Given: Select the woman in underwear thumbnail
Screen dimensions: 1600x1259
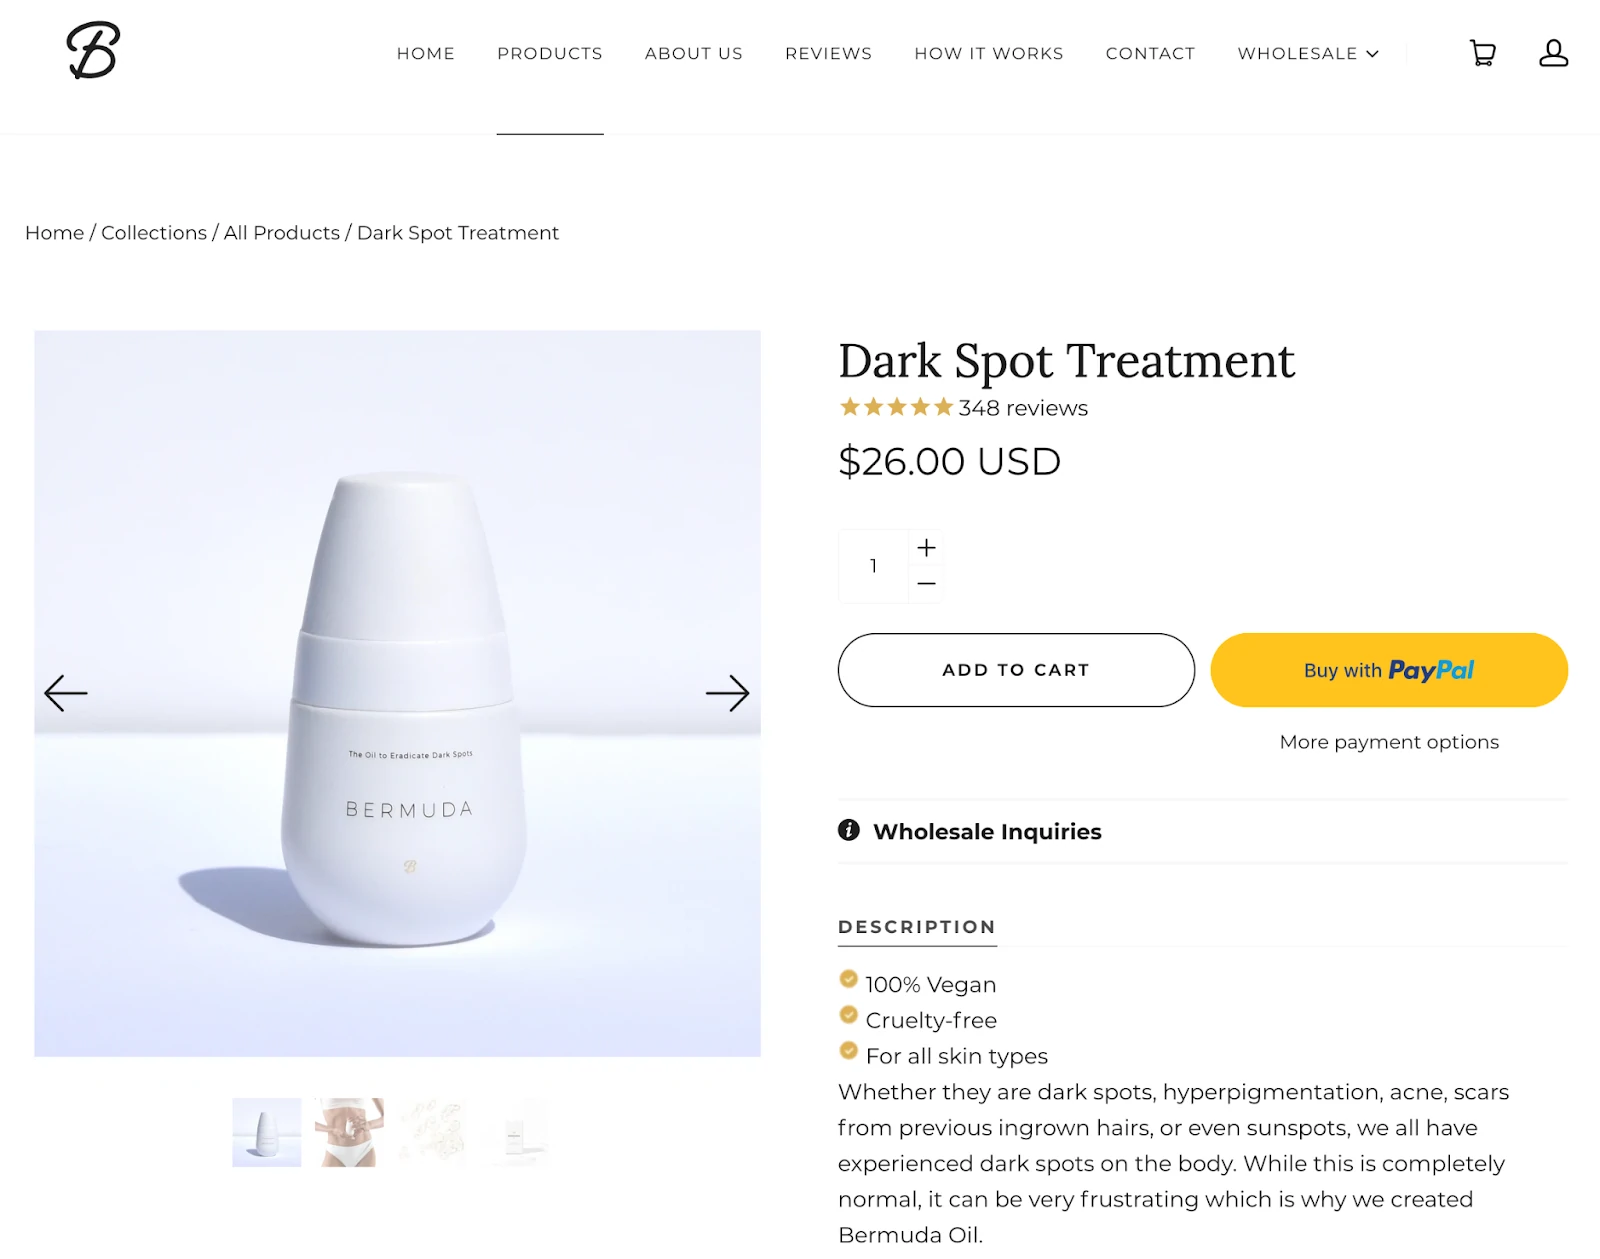Looking at the screenshot, I should pos(349,1133).
